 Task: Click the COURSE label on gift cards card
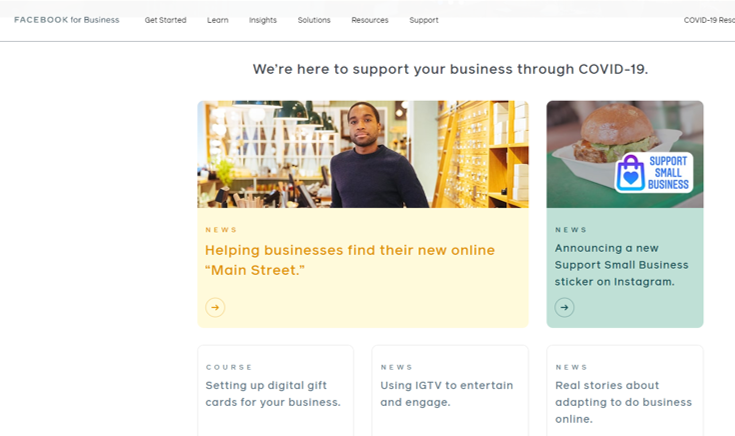229,367
